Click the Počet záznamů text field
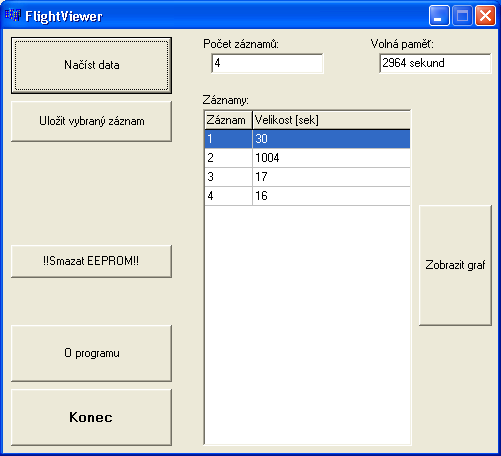The width and height of the screenshot is (501, 456). click(x=267, y=63)
